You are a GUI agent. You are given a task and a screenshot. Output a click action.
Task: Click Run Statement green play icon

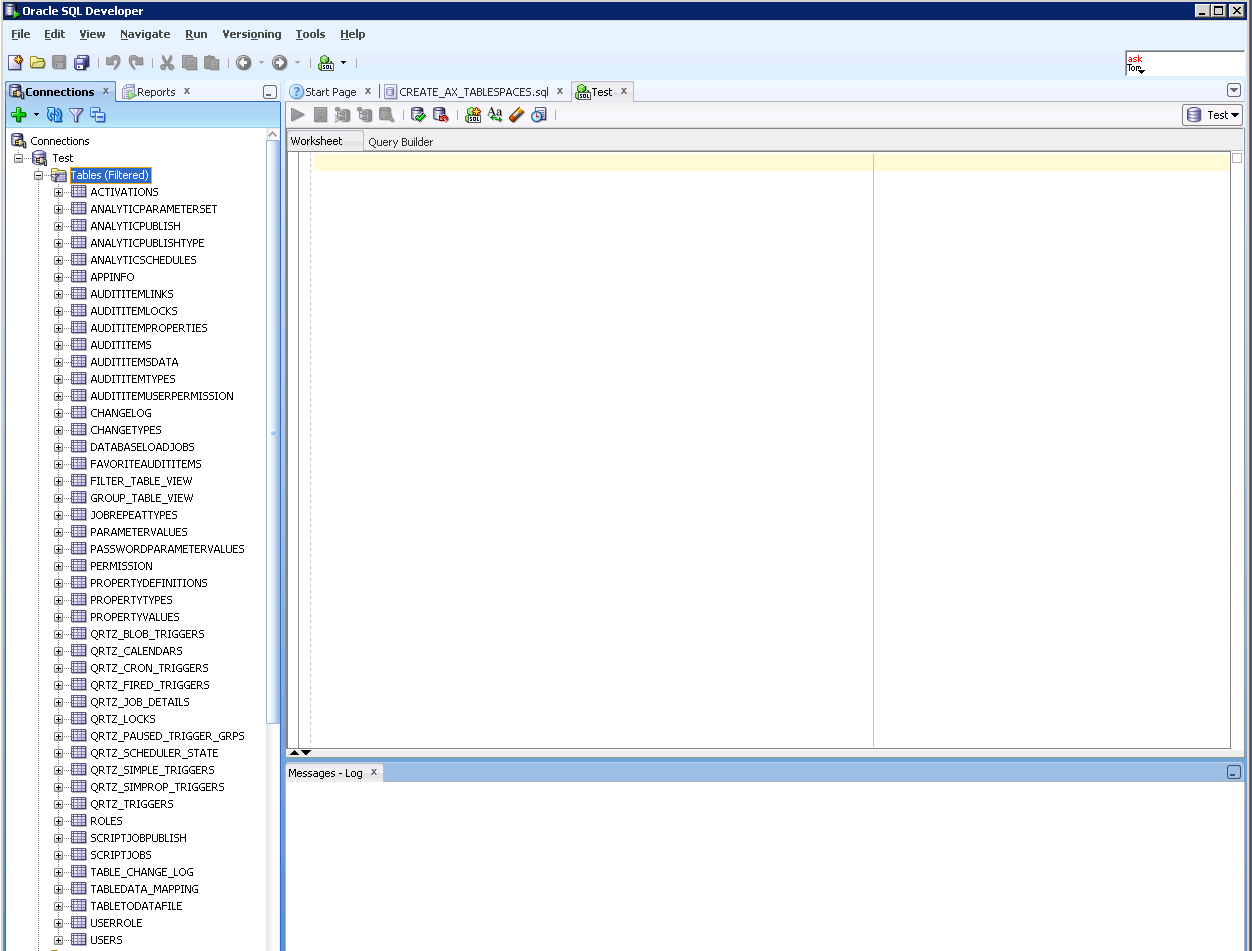tap(298, 115)
